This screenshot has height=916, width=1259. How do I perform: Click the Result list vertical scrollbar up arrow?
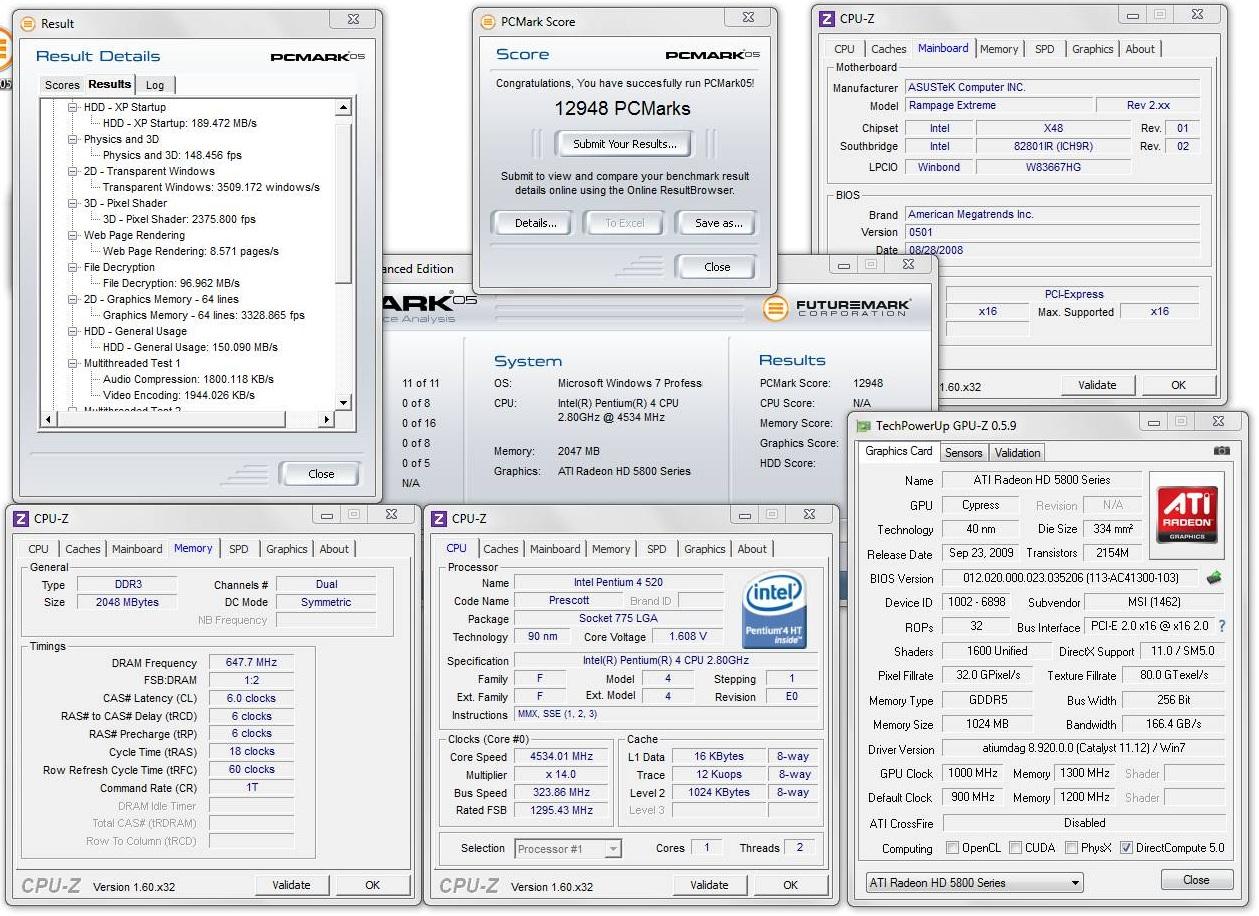click(x=344, y=107)
